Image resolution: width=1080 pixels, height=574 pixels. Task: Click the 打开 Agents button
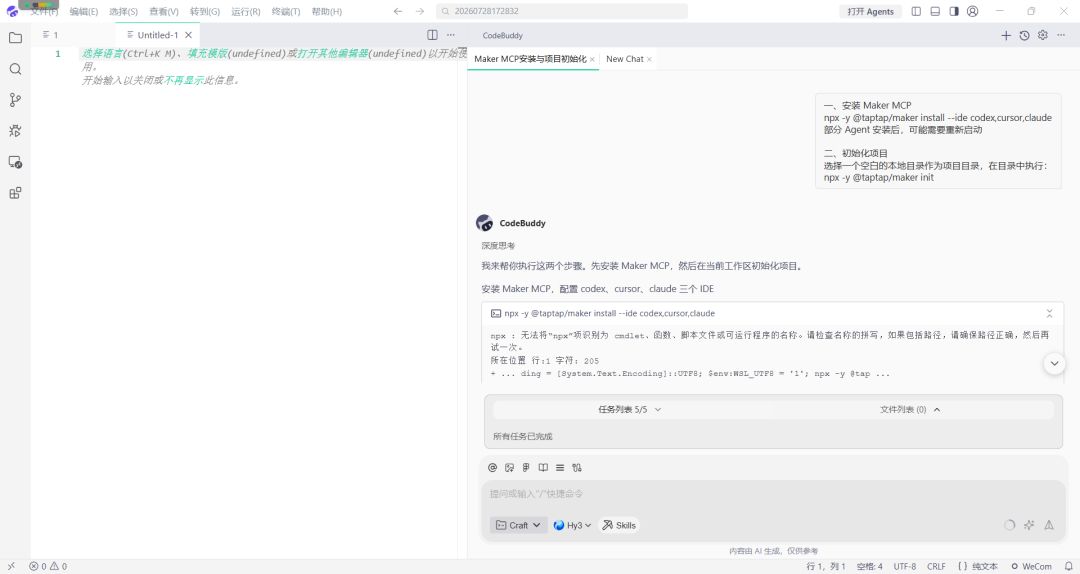[x=870, y=12]
